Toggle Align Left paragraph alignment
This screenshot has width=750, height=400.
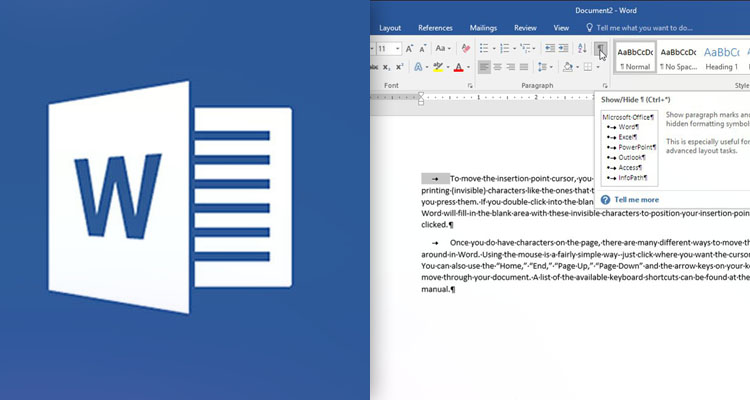click(x=484, y=67)
